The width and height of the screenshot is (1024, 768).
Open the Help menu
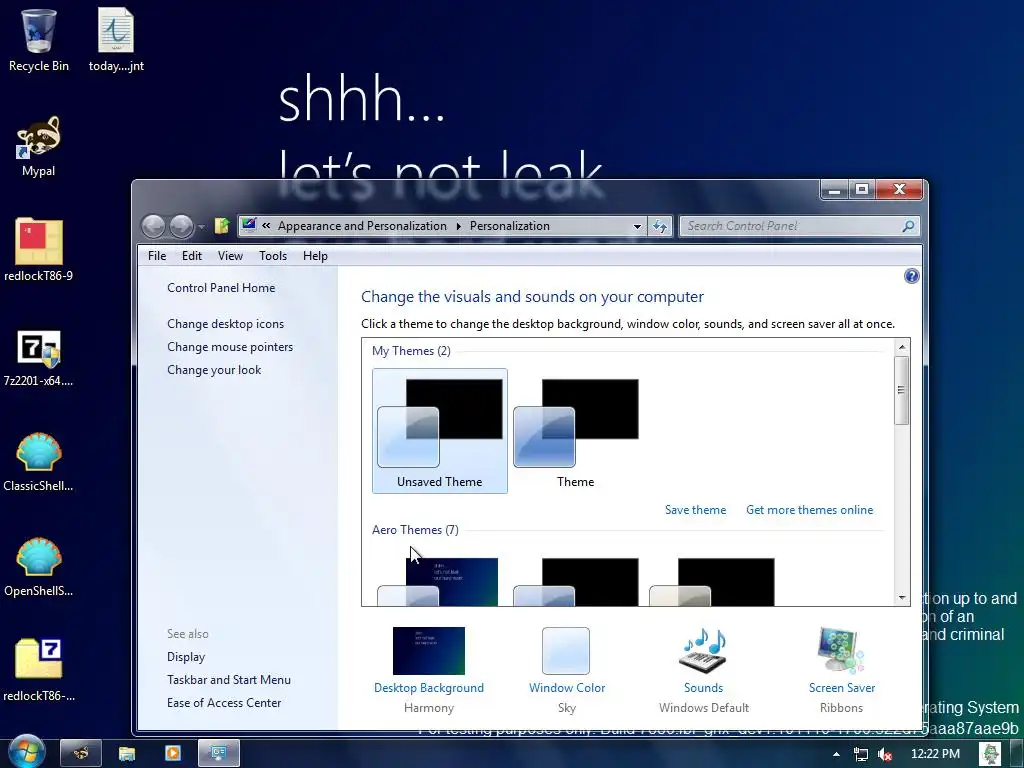[315, 256]
